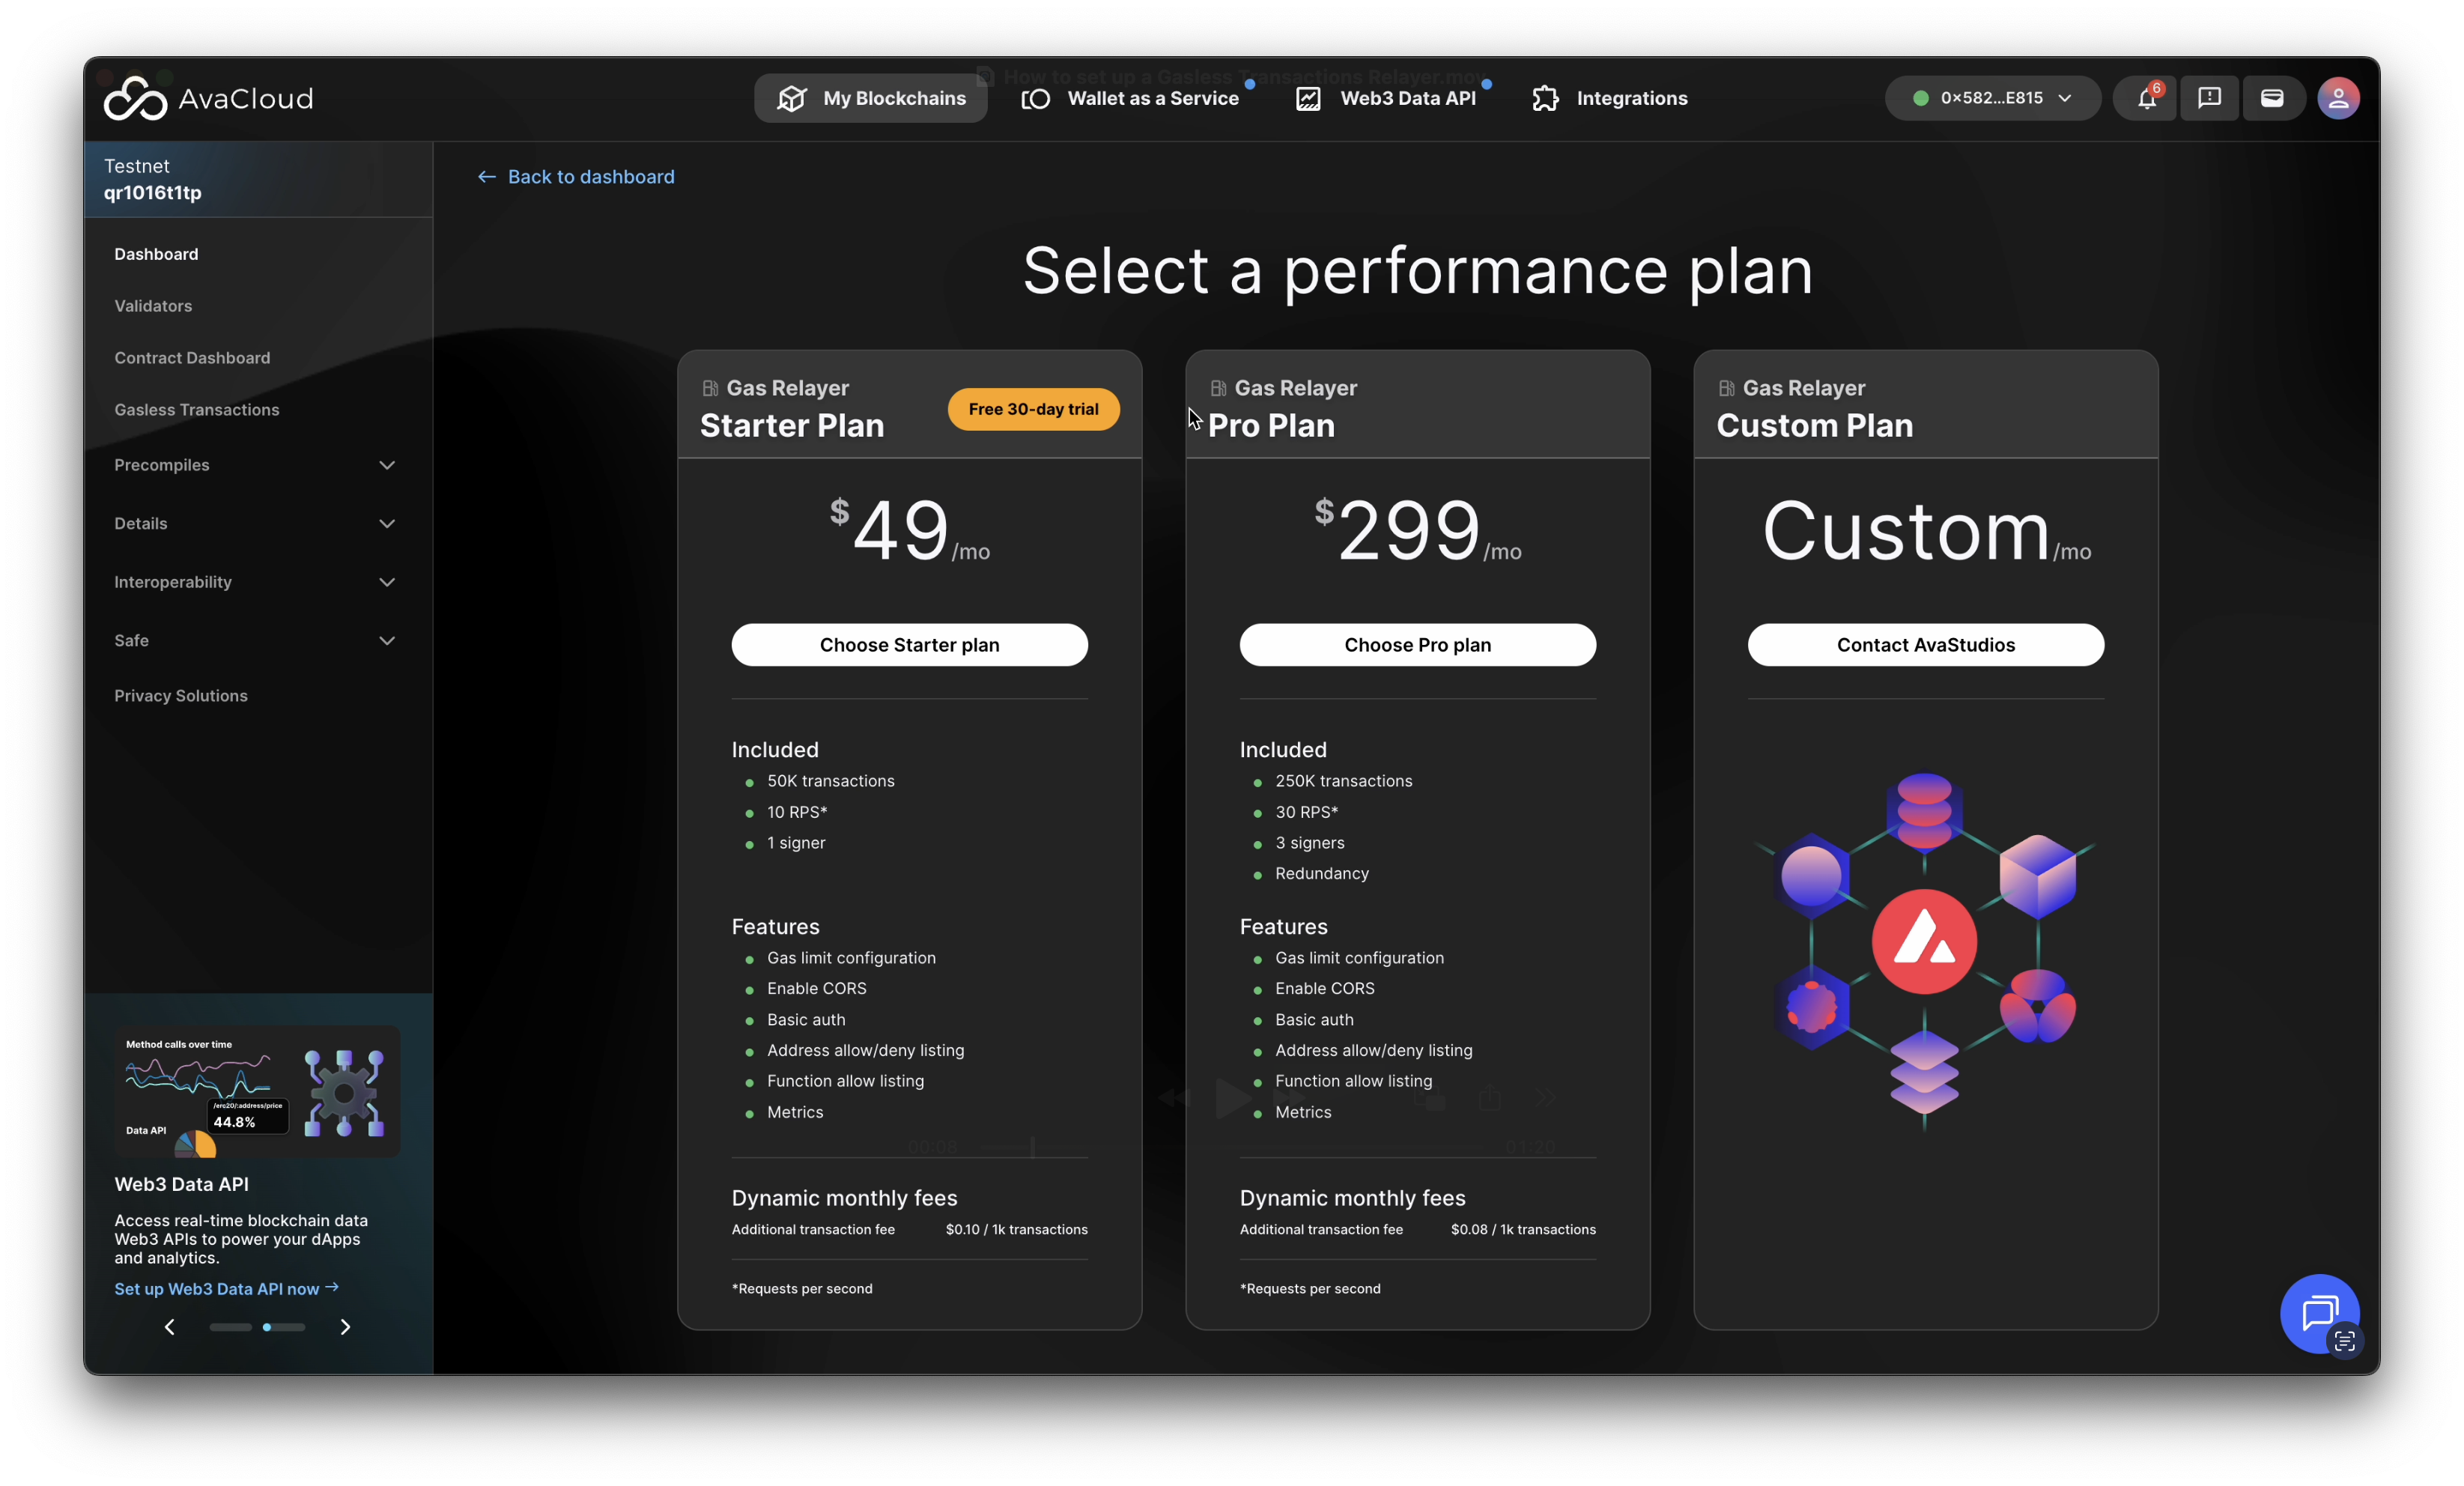Click the AvaCloud logo
Image resolution: width=2464 pixels, height=1486 pixels.
point(208,98)
